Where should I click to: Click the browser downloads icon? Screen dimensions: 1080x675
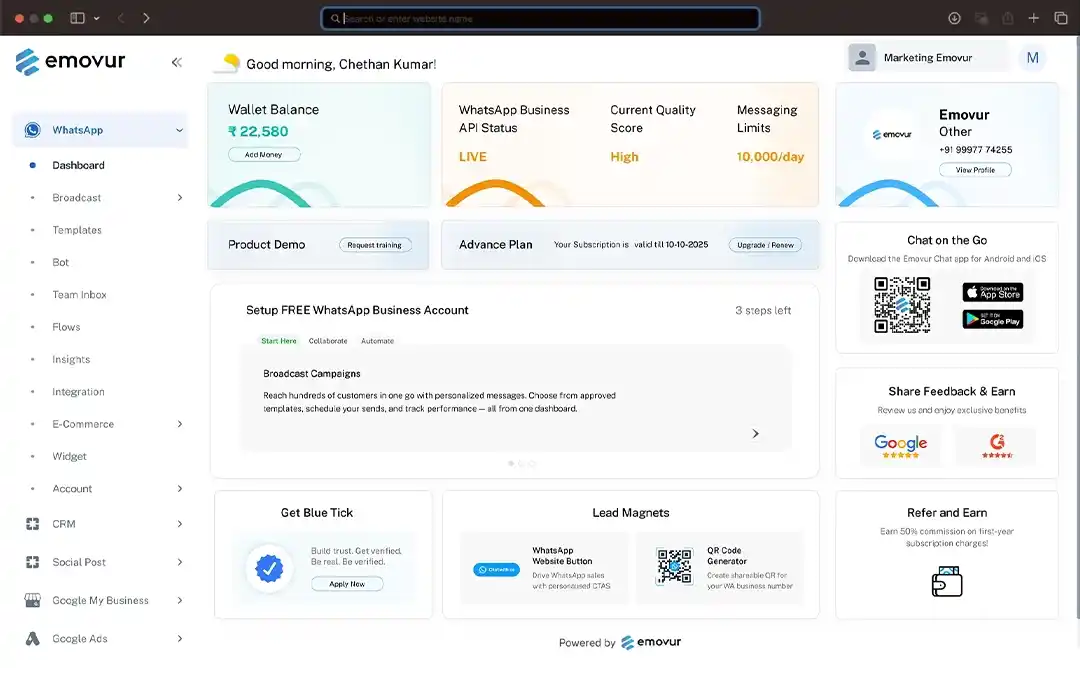point(954,18)
